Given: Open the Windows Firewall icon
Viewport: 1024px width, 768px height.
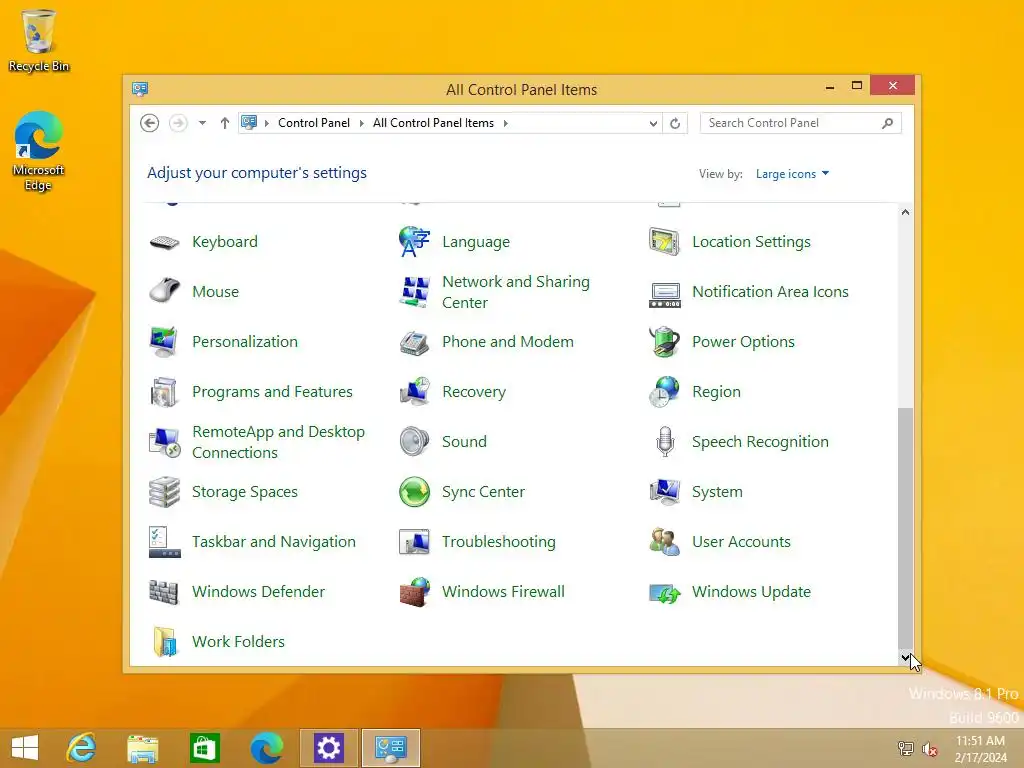Looking at the screenshot, I should tap(414, 592).
